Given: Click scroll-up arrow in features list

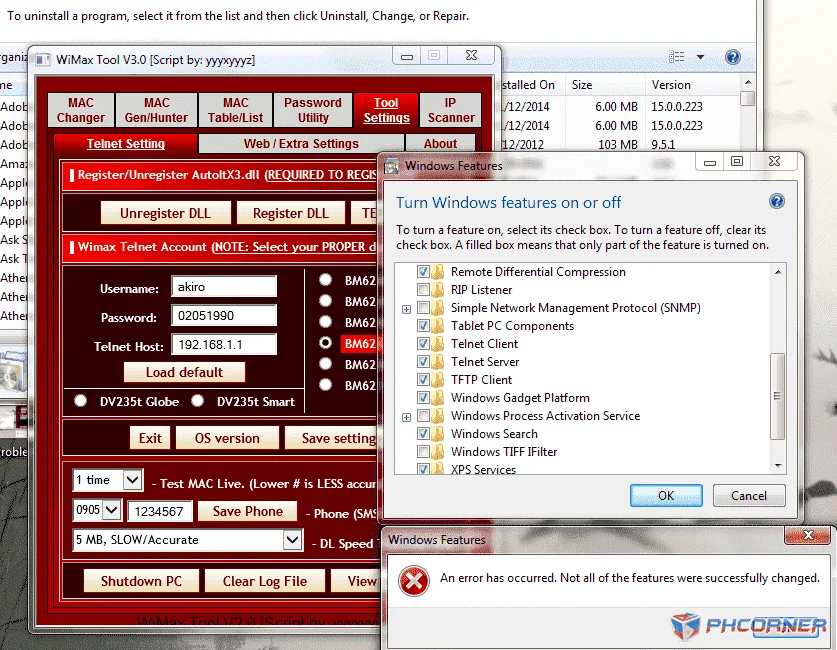Looking at the screenshot, I should [778, 272].
